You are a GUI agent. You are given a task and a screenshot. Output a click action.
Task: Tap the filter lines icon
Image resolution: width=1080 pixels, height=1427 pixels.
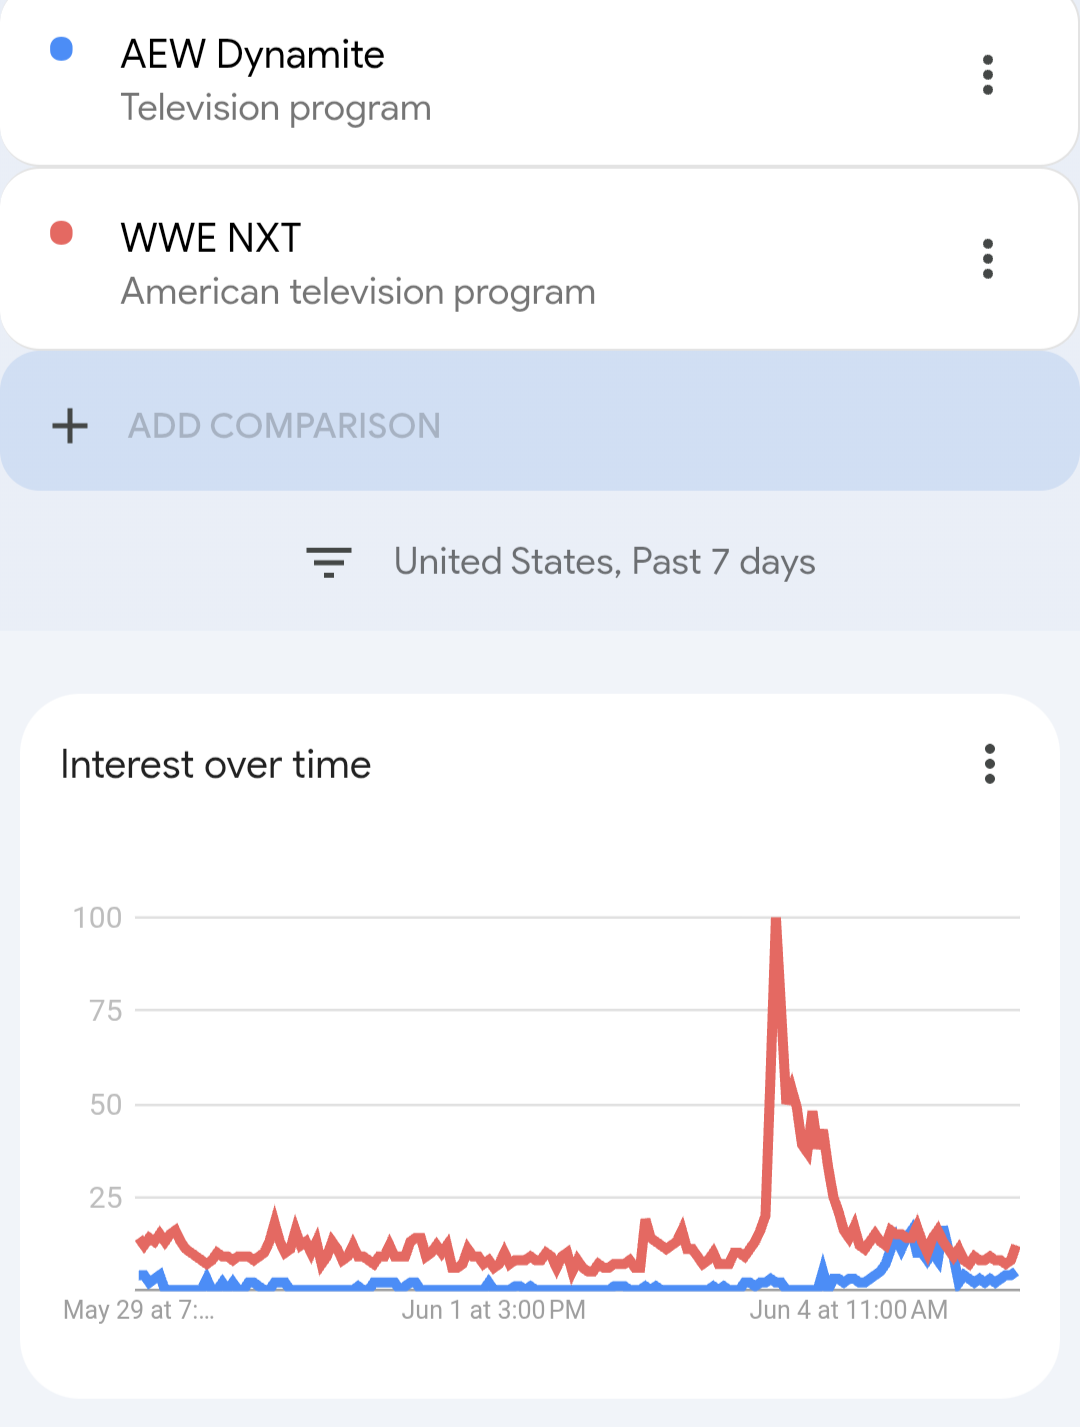pos(329,562)
